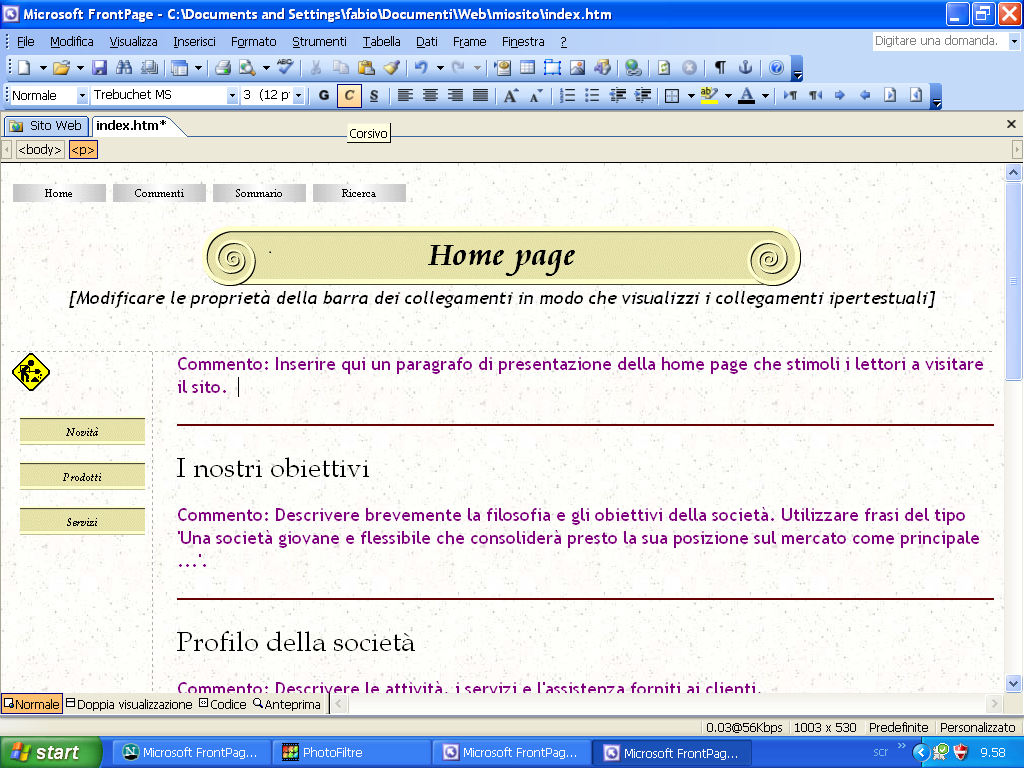
Task: Click the Sommario navigation button
Action: click(x=259, y=193)
